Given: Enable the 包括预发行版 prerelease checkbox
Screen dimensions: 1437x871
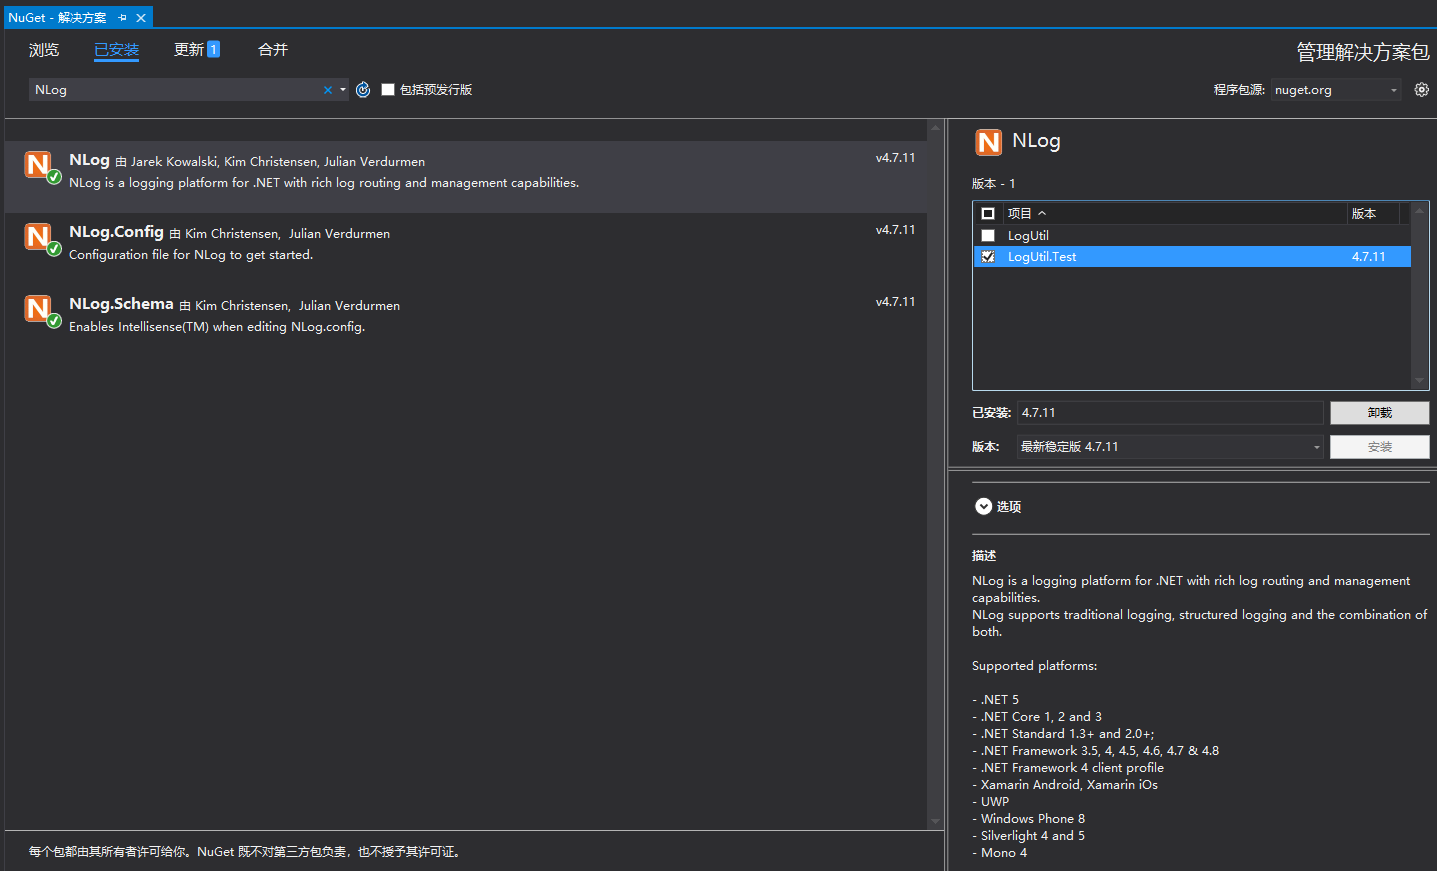Looking at the screenshot, I should click(x=388, y=90).
